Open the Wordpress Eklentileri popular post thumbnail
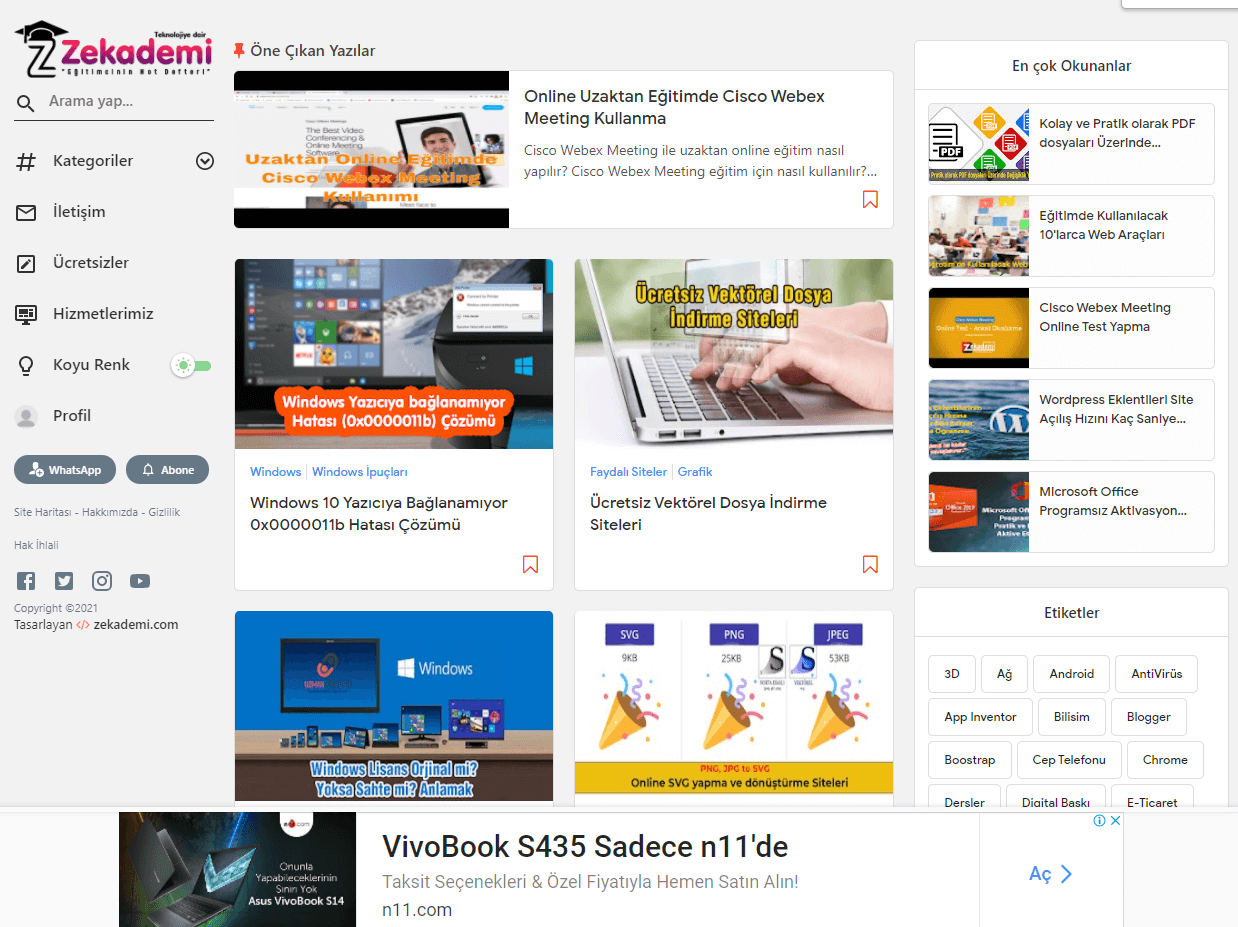 click(979, 420)
